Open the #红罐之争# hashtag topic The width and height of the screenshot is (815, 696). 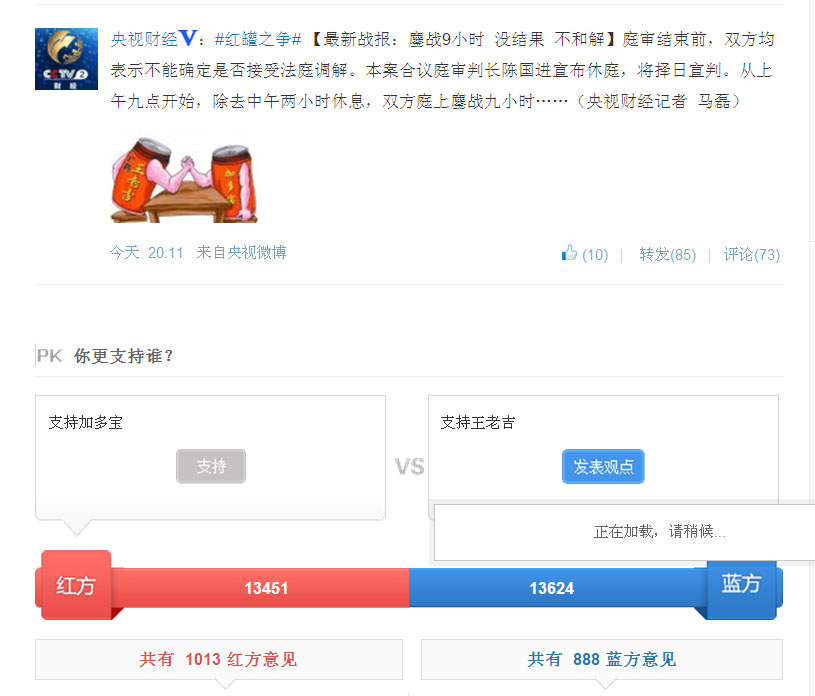click(258, 39)
